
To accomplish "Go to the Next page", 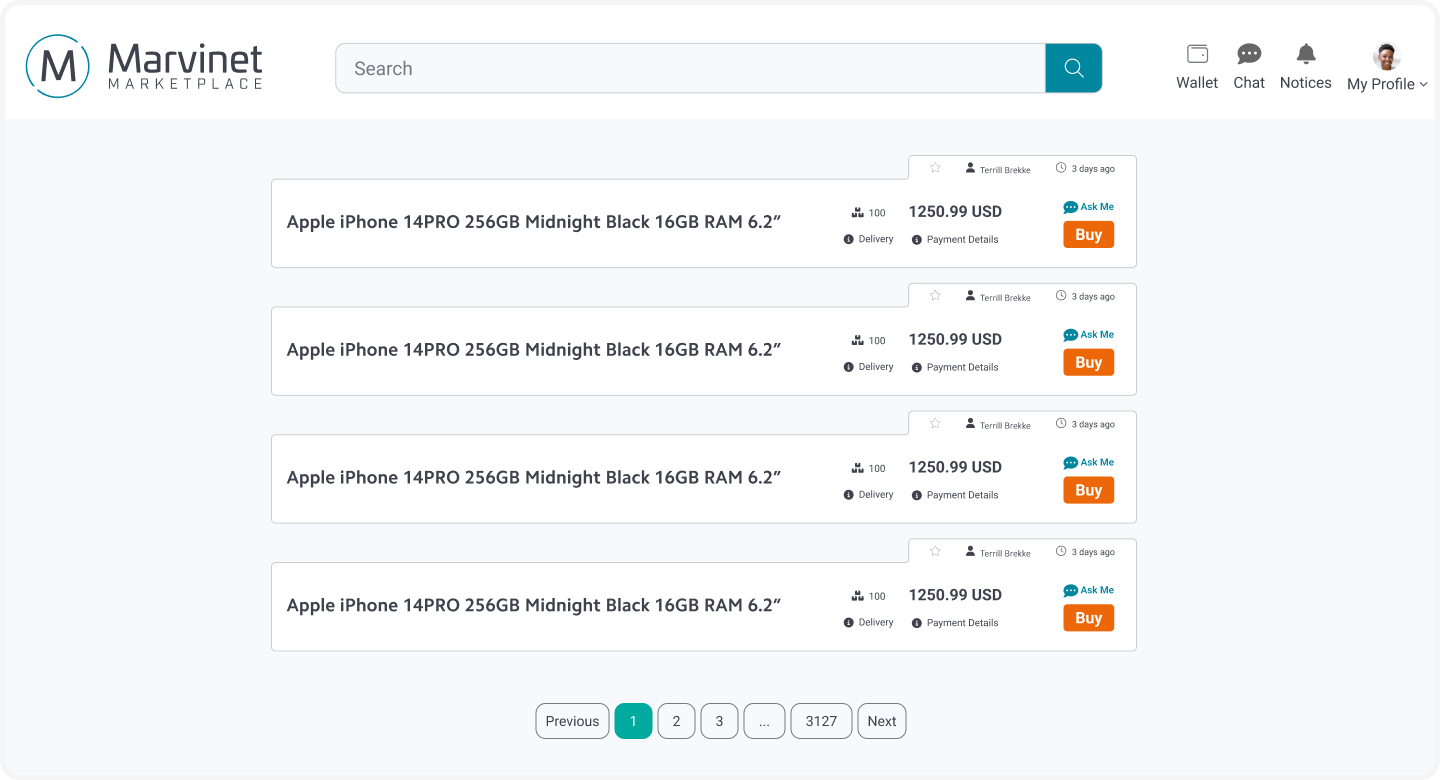I will pyautogui.click(x=882, y=721).
